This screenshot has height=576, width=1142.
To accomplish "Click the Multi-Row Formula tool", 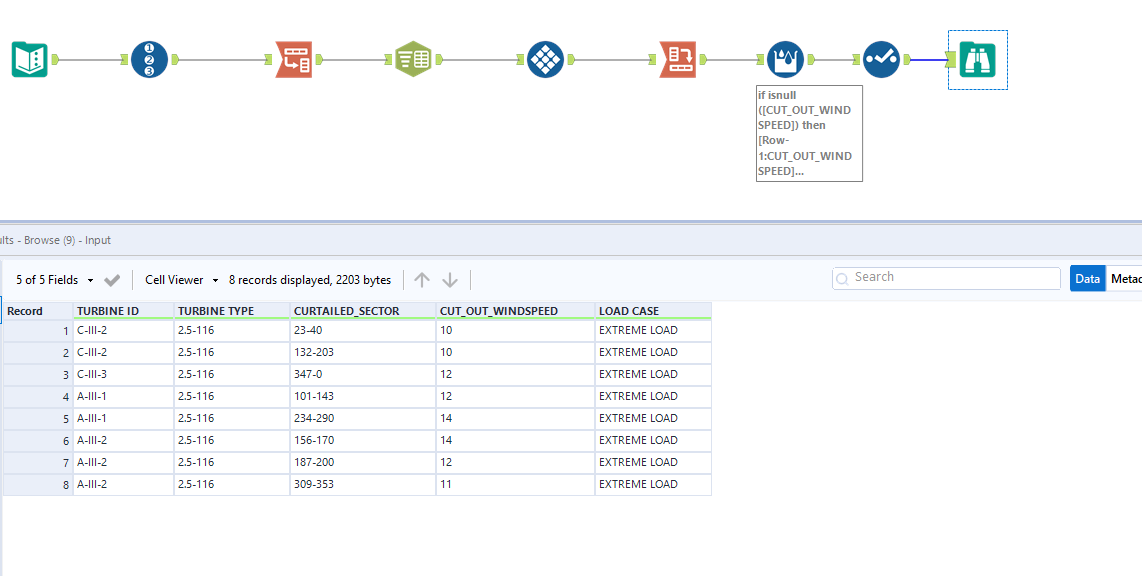I will [x=785, y=58].
